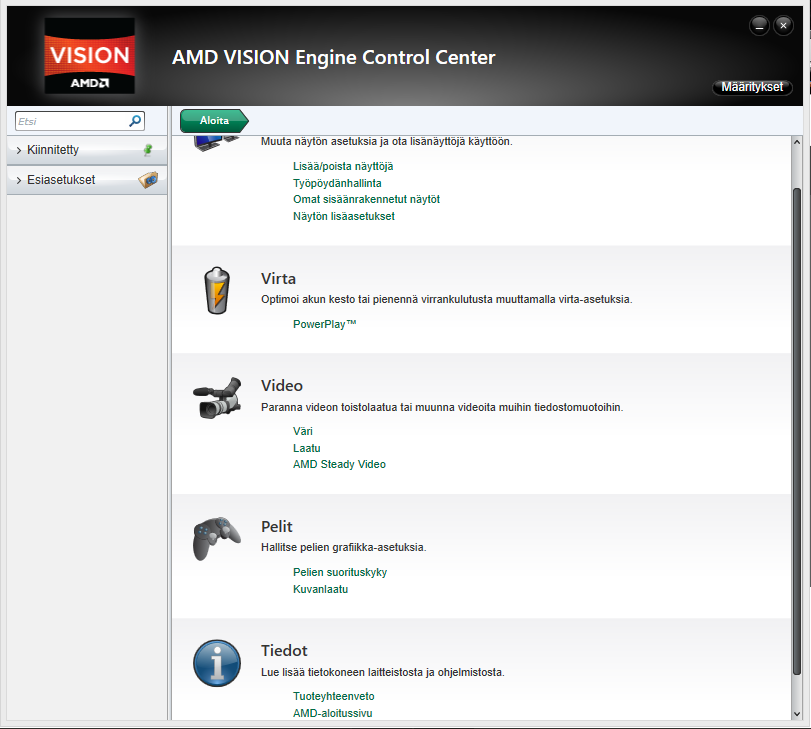Click the AMD VISION logo
This screenshot has height=729, width=811.
click(x=88, y=57)
